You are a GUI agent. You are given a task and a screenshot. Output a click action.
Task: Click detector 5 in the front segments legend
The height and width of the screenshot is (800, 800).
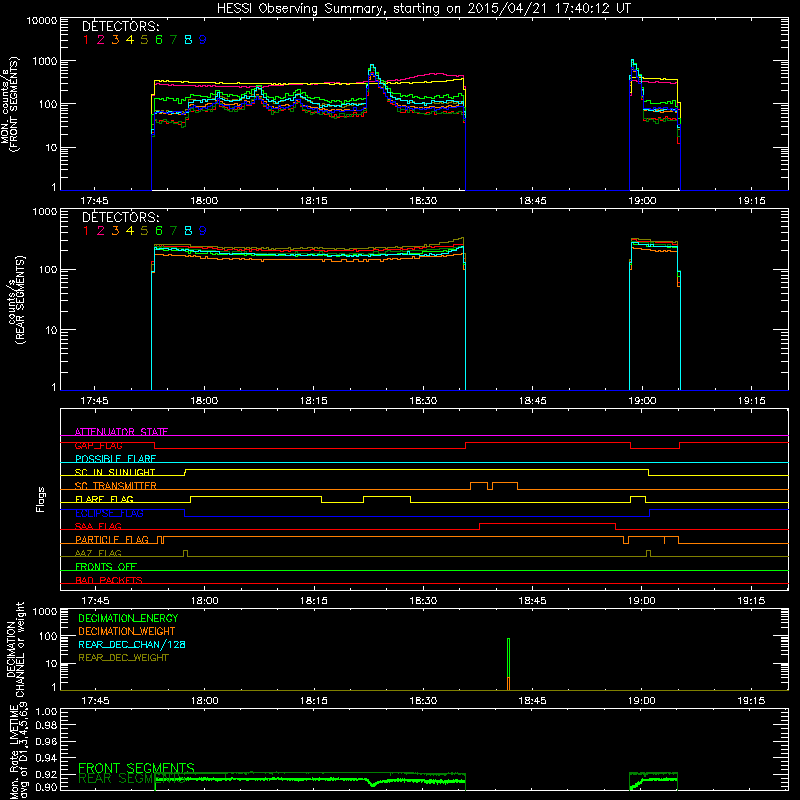pos(144,40)
